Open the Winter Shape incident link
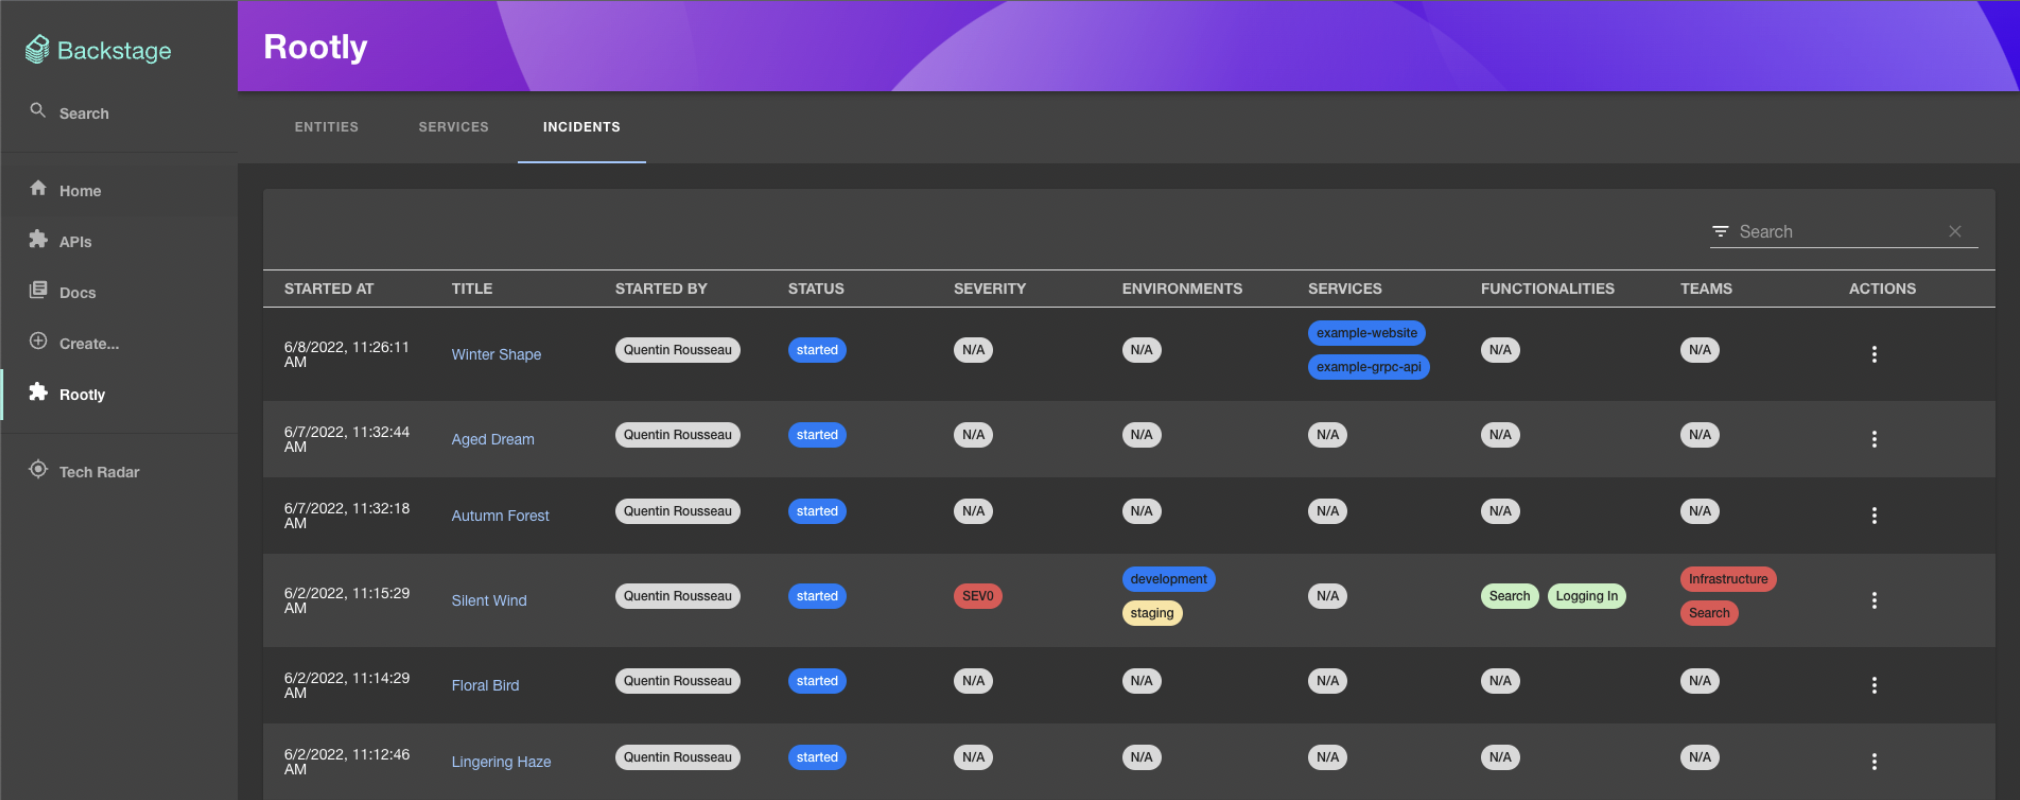This screenshot has width=2020, height=800. (x=496, y=354)
